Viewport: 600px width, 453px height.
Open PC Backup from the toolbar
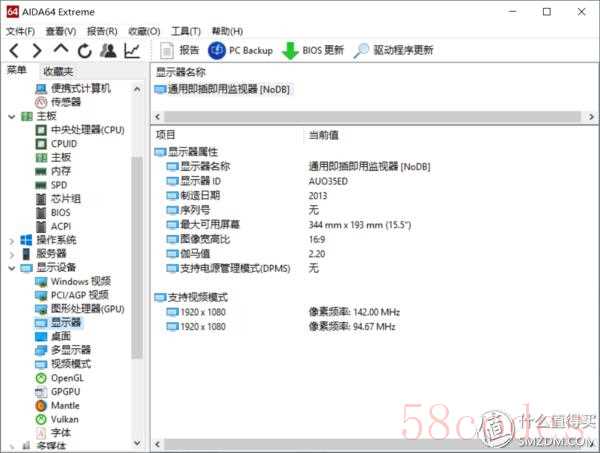[240, 51]
